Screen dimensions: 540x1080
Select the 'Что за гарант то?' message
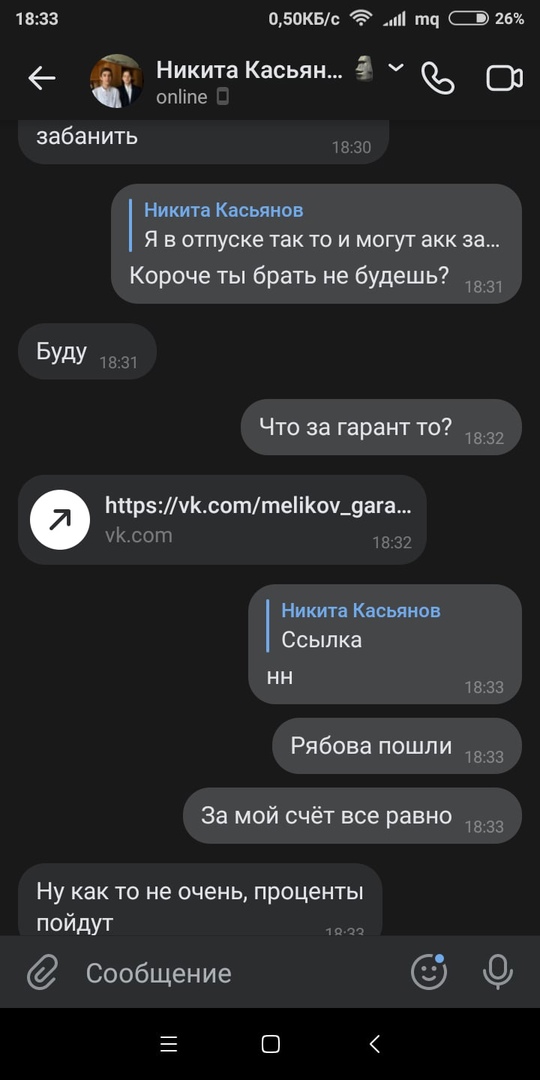click(x=381, y=427)
